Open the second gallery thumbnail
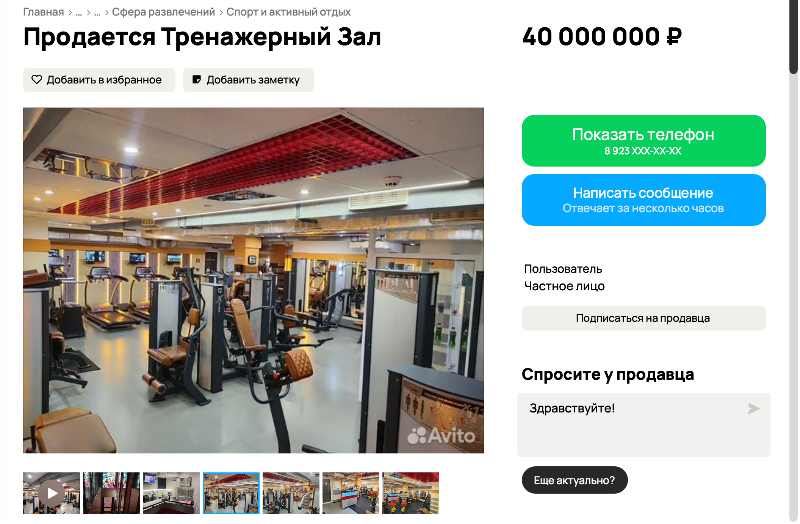Viewport: 800px width, 524px height. [x=111, y=493]
